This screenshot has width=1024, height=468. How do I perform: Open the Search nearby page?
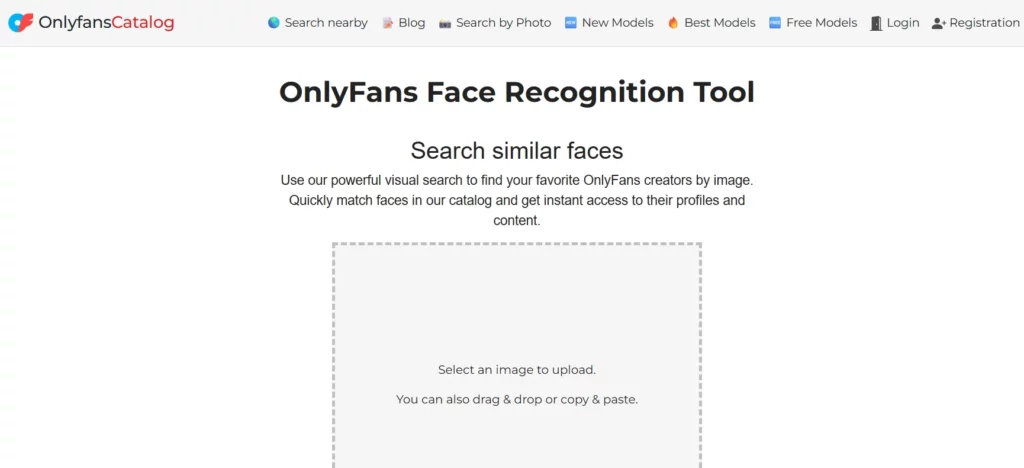click(325, 23)
